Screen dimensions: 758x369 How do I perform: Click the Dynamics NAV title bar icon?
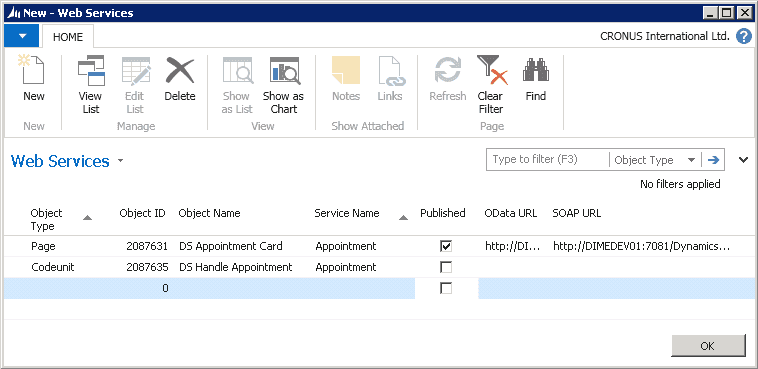[x=14, y=13]
